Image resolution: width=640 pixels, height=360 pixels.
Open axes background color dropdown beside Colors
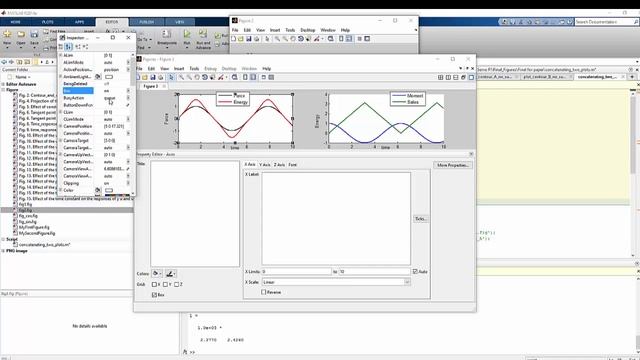pyautogui.click(x=157, y=273)
